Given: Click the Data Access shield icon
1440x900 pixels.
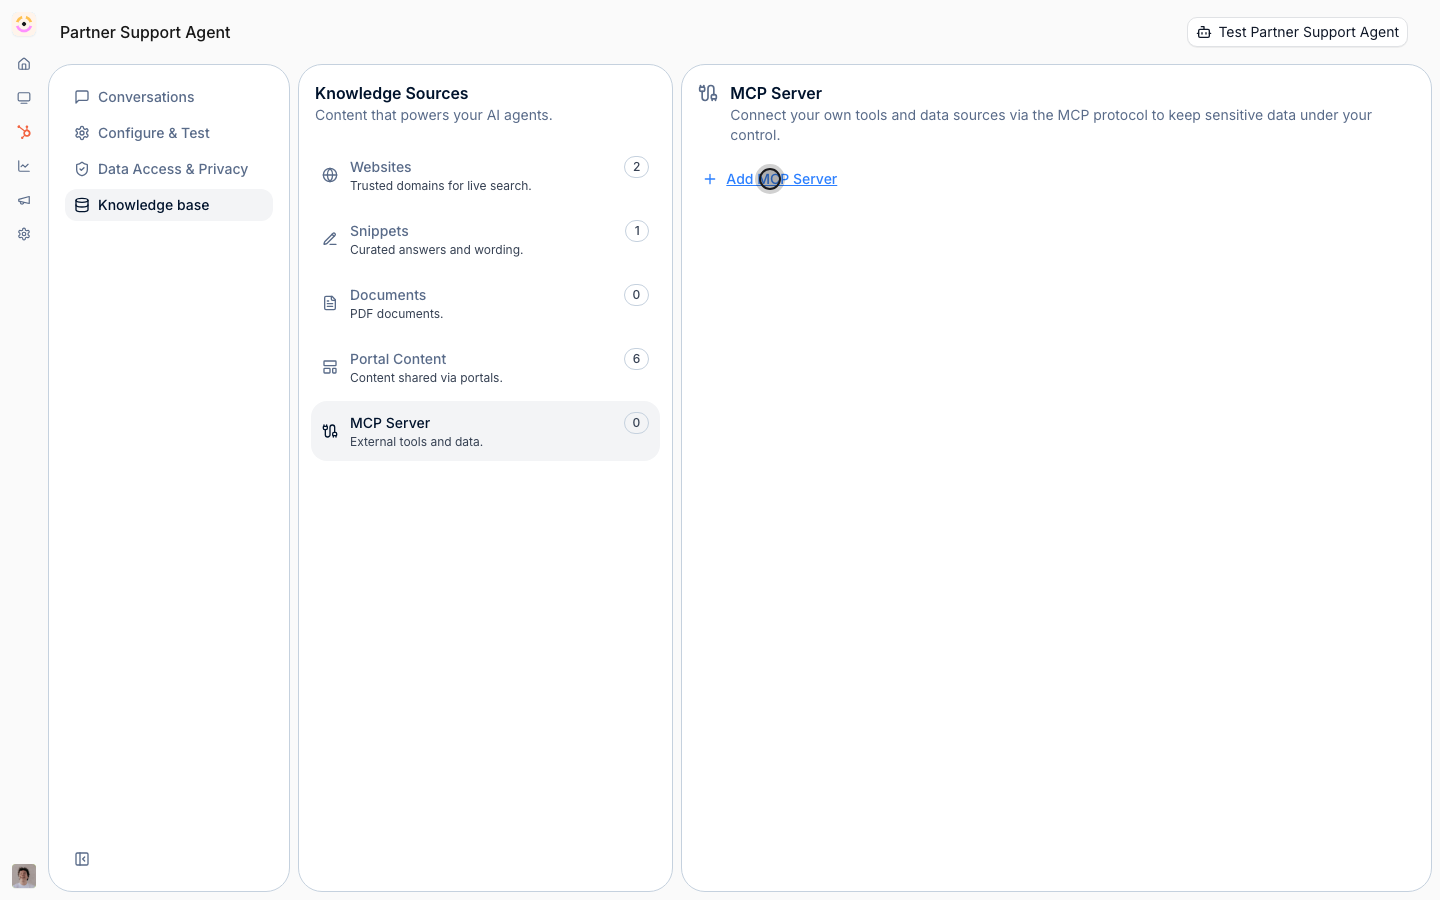Looking at the screenshot, I should click(82, 169).
